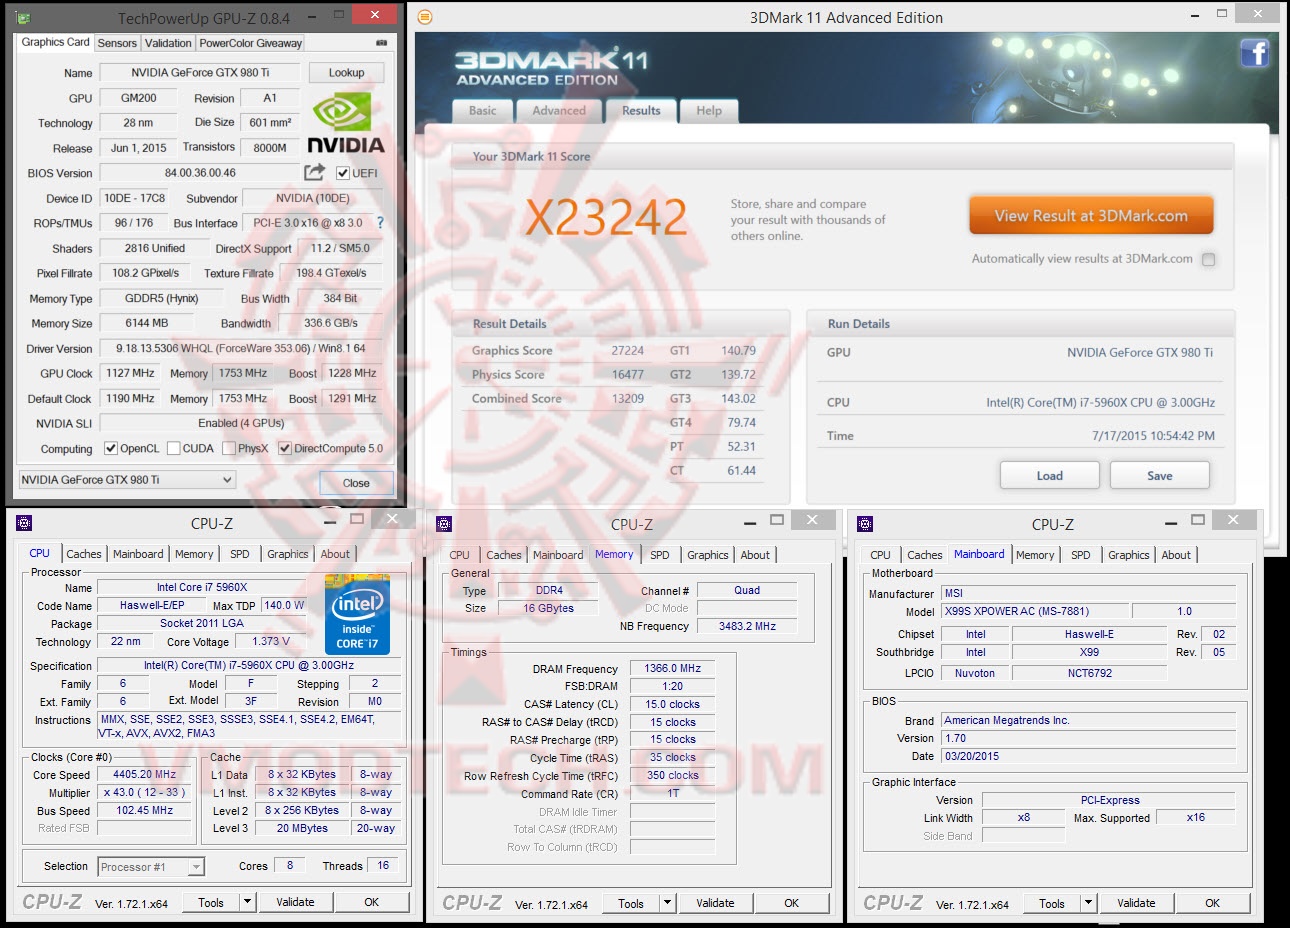Switch to the Basic tab in 3DMark 11
This screenshot has width=1290, height=928.
pos(483,111)
